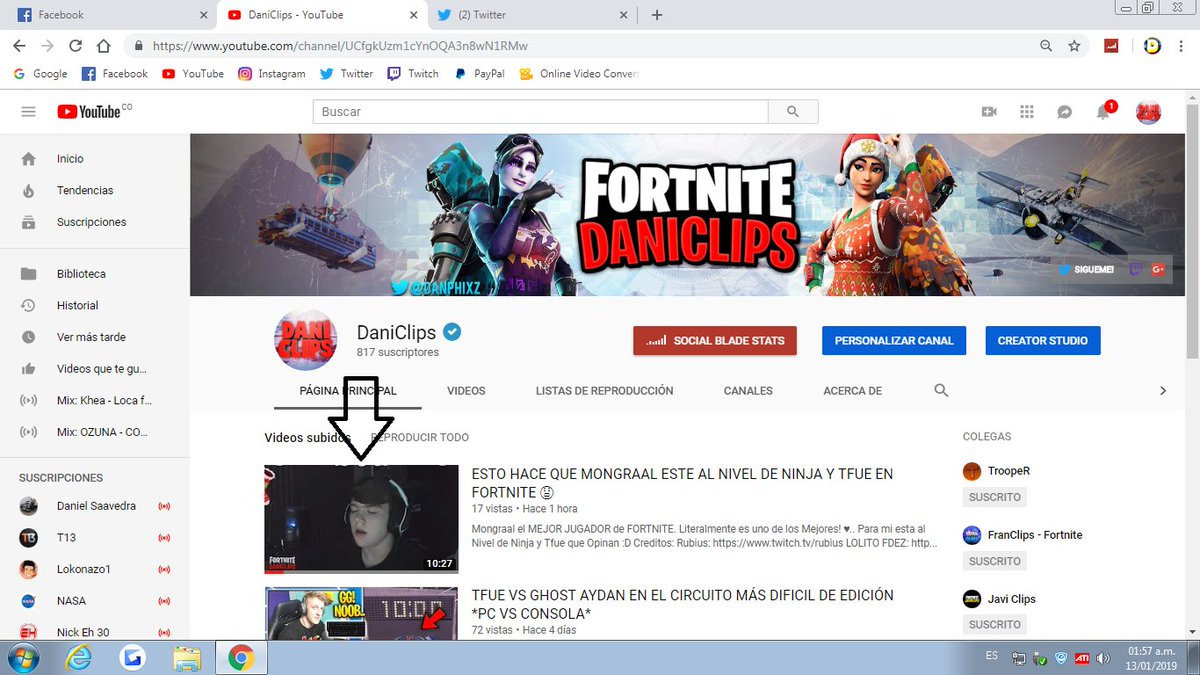1200x675 pixels.
Task: Click the search magnifier button
Action: [x=794, y=112]
